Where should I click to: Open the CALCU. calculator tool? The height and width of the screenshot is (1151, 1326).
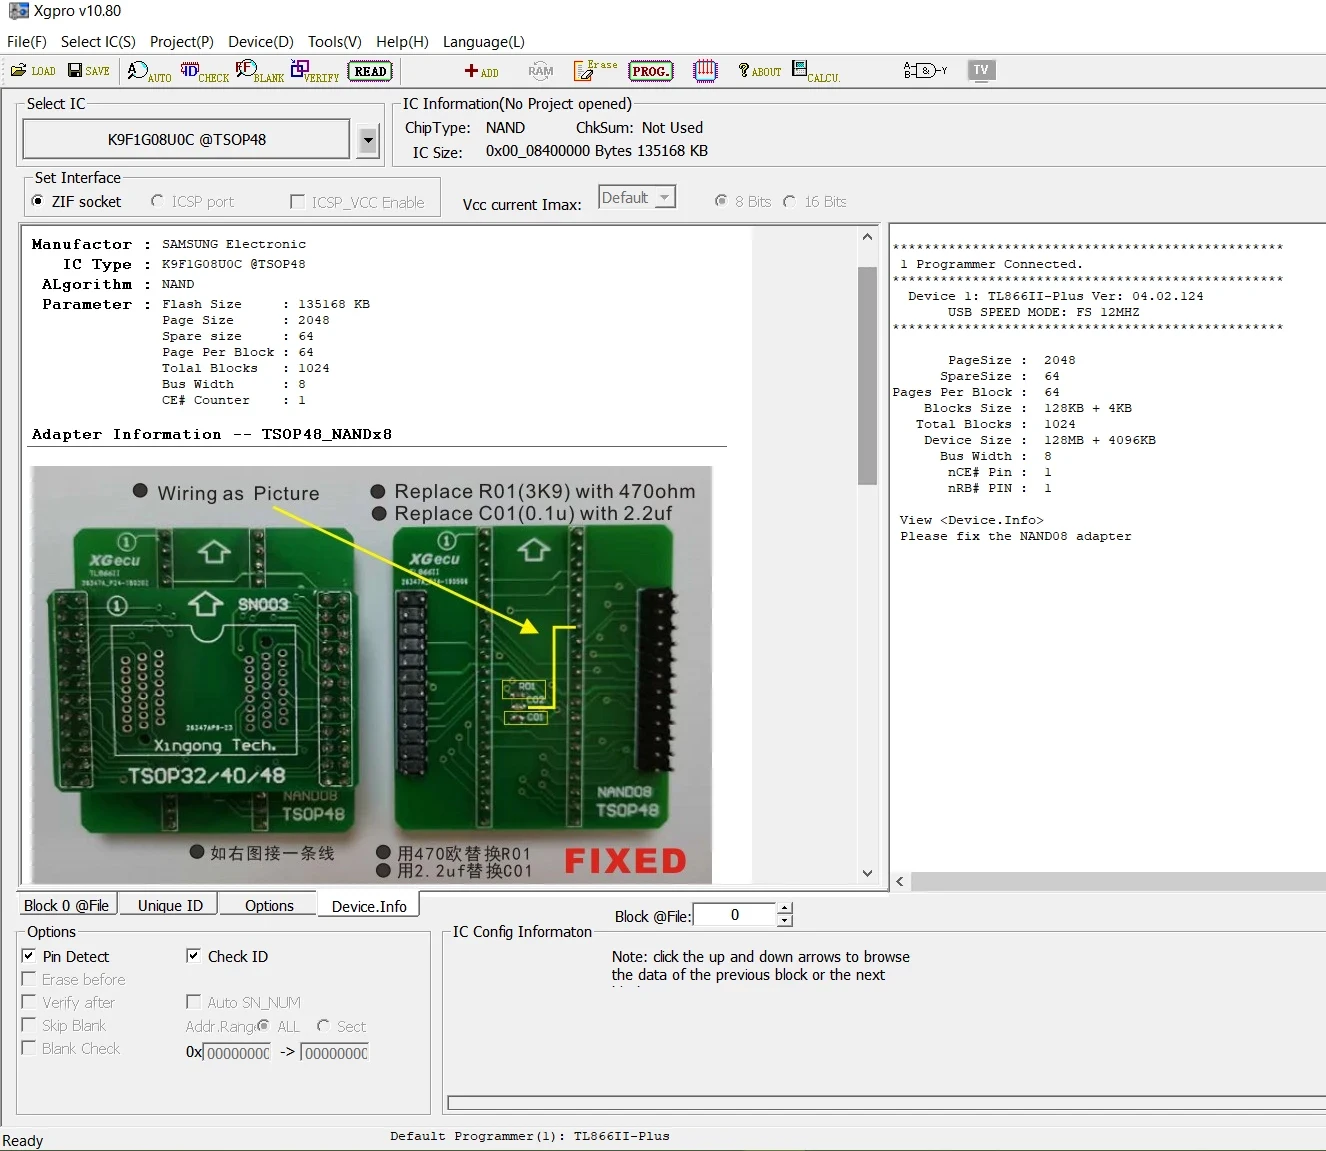pos(815,71)
